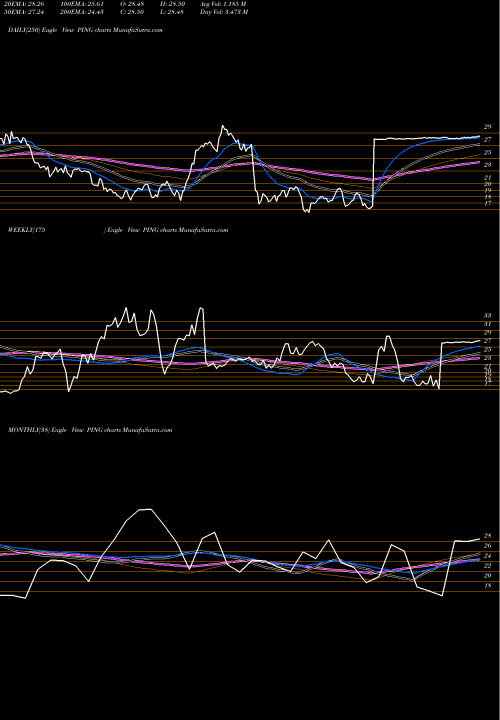Click the 26 label on the monthly chart axis
Image resolution: width=500 pixels, height=720 pixels.
(x=488, y=546)
